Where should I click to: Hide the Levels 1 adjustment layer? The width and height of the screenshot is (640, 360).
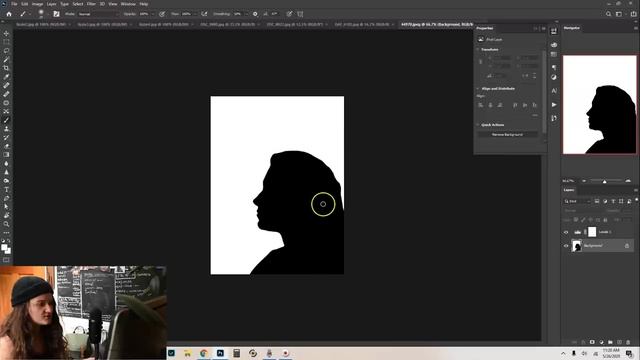[x=566, y=232]
